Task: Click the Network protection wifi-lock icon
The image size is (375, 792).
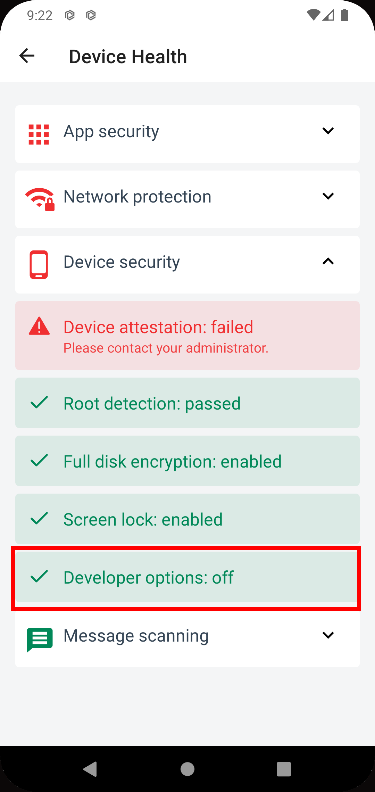Action: 39,199
